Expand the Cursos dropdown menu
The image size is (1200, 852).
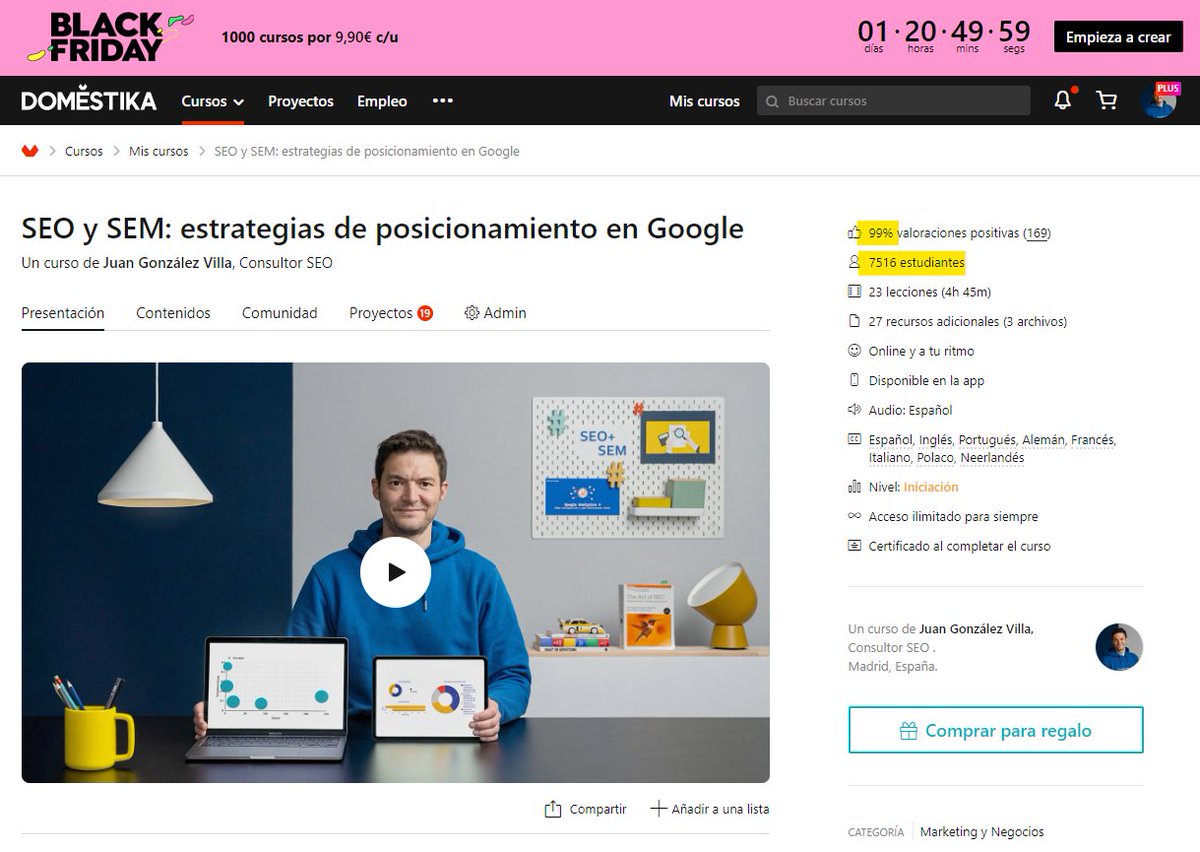point(212,101)
